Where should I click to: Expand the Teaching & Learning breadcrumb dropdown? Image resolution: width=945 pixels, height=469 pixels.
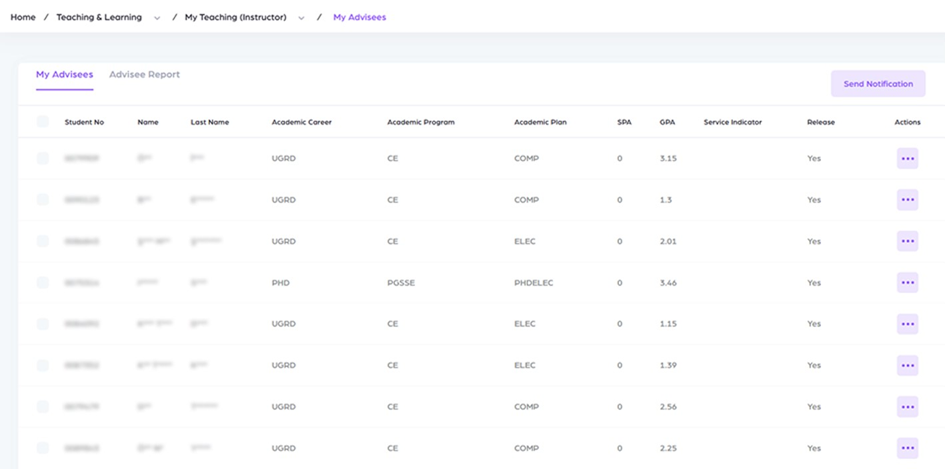coord(157,18)
